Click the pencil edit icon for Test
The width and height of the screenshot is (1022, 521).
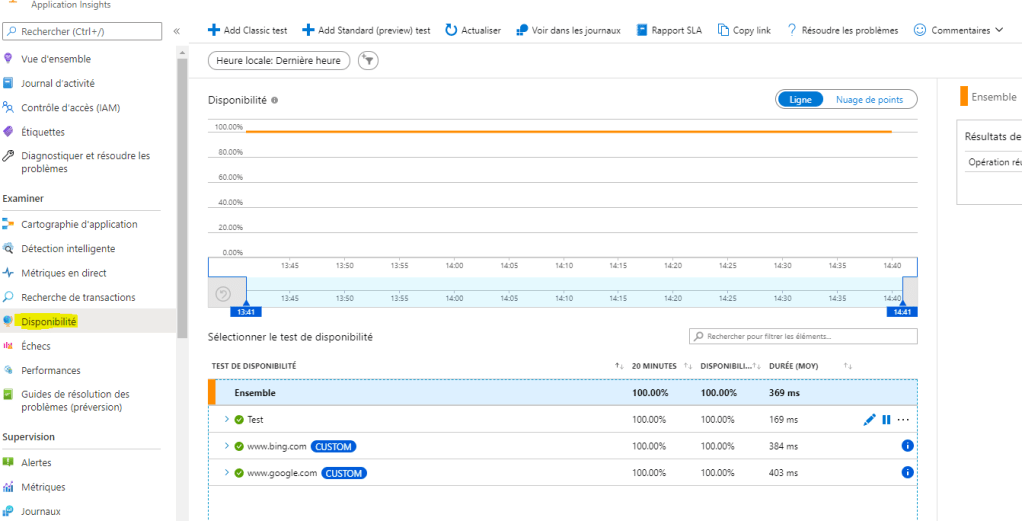(869, 420)
